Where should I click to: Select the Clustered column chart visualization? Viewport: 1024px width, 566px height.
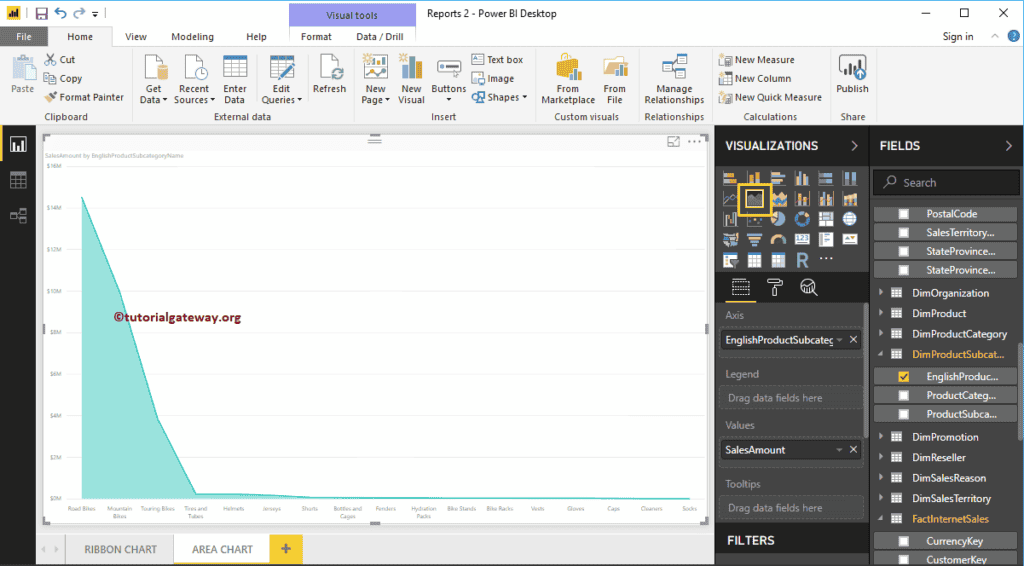coord(802,178)
